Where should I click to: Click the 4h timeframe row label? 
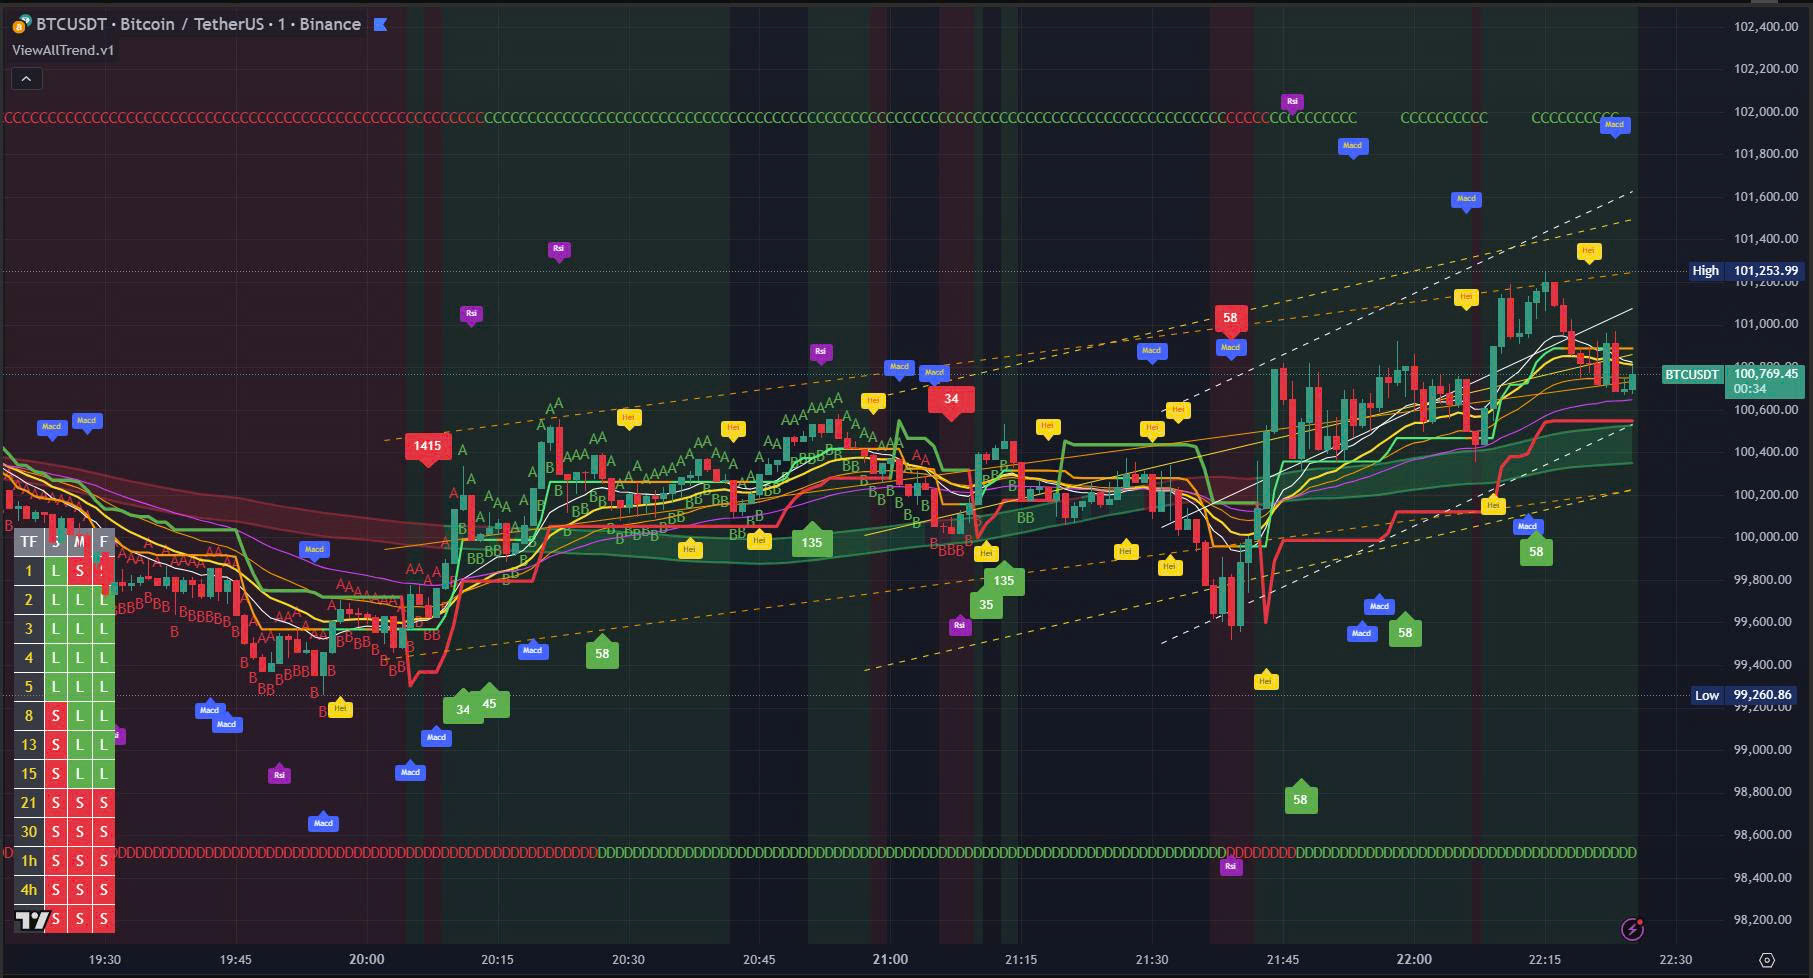pyautogui.click(x=29, y=890)
